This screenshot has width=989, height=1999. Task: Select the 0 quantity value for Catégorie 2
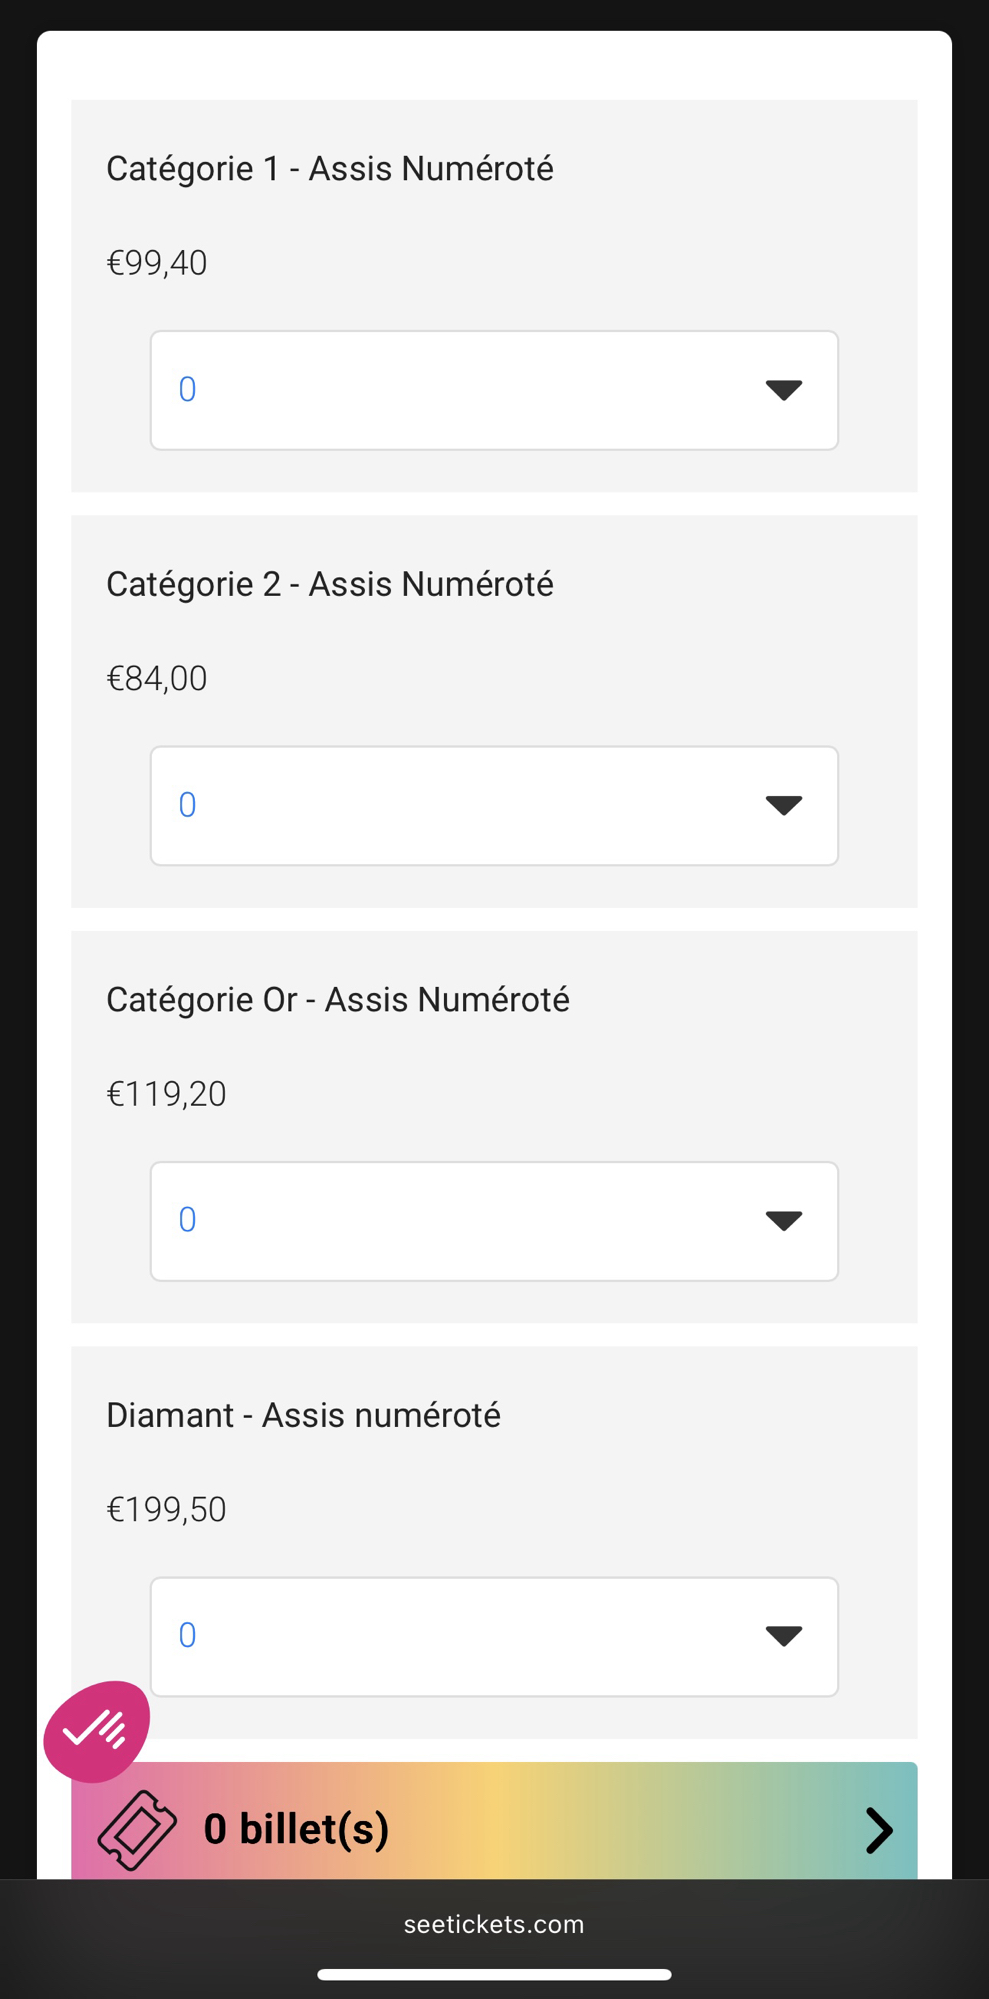pos(188,805)
